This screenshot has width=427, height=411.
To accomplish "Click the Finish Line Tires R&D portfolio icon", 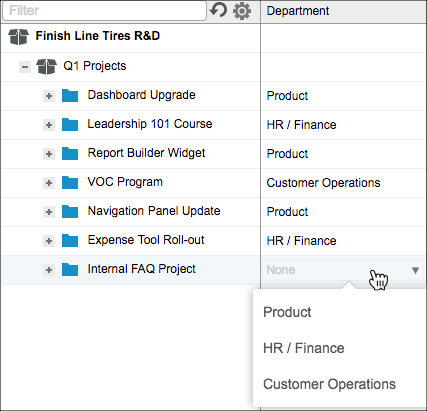I will coord(19,36).
